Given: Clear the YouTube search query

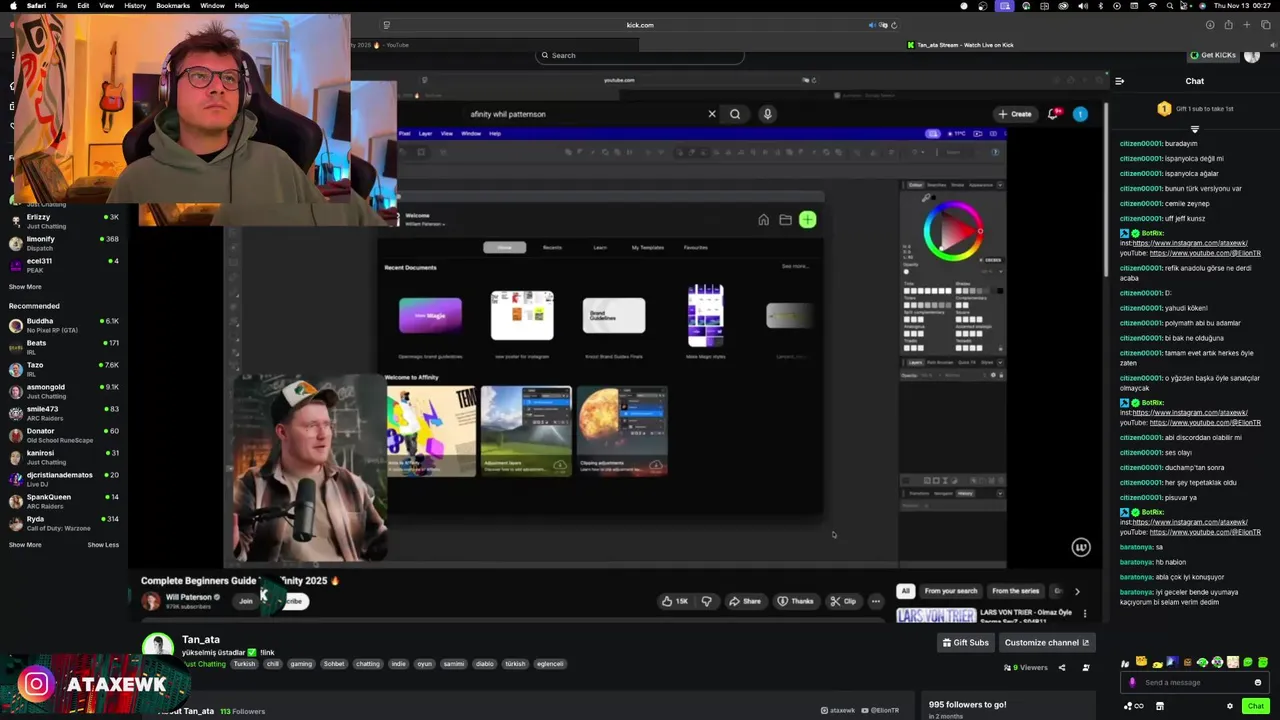Looking at the screenshot, I should [712, 114].
